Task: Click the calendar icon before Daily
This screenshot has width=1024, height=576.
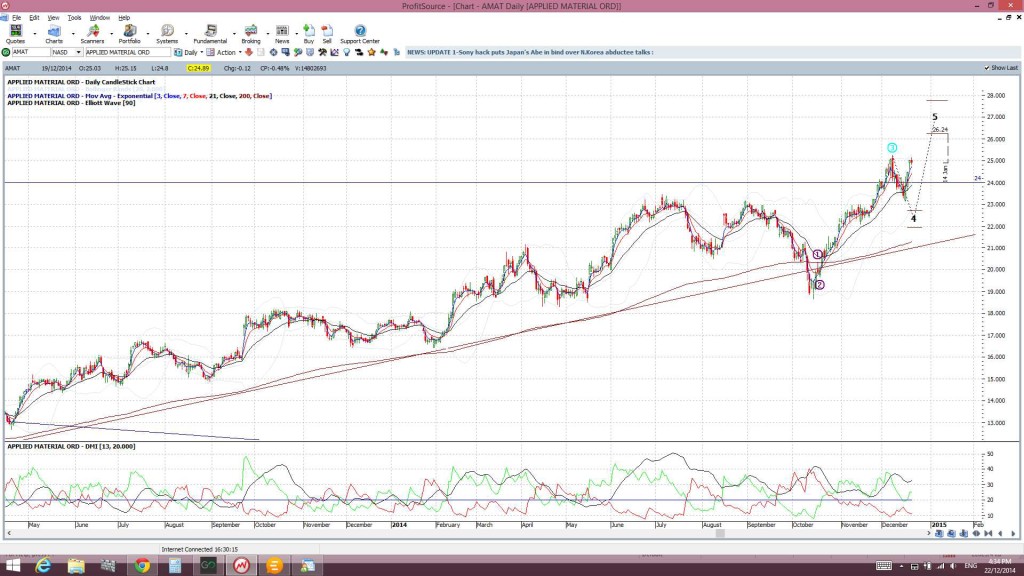Action: pyautogui.click(x=178, y=52)
